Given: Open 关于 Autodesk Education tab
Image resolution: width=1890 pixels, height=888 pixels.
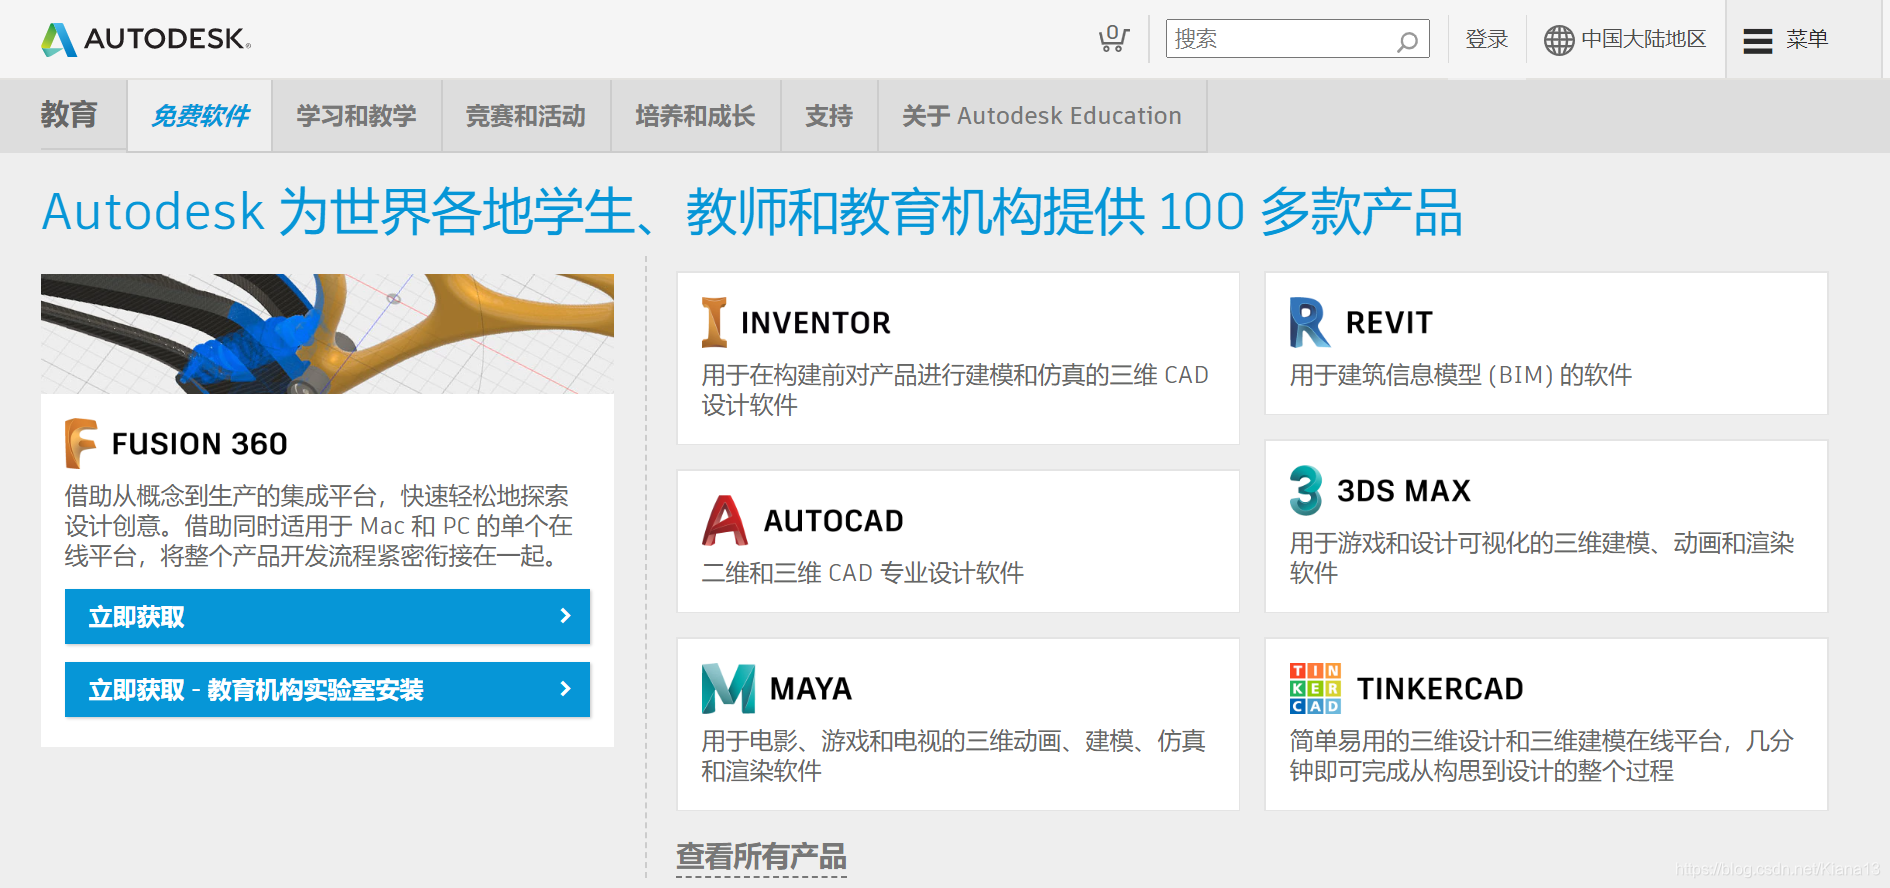Looking at the screenshot, I should (1042, 116).
